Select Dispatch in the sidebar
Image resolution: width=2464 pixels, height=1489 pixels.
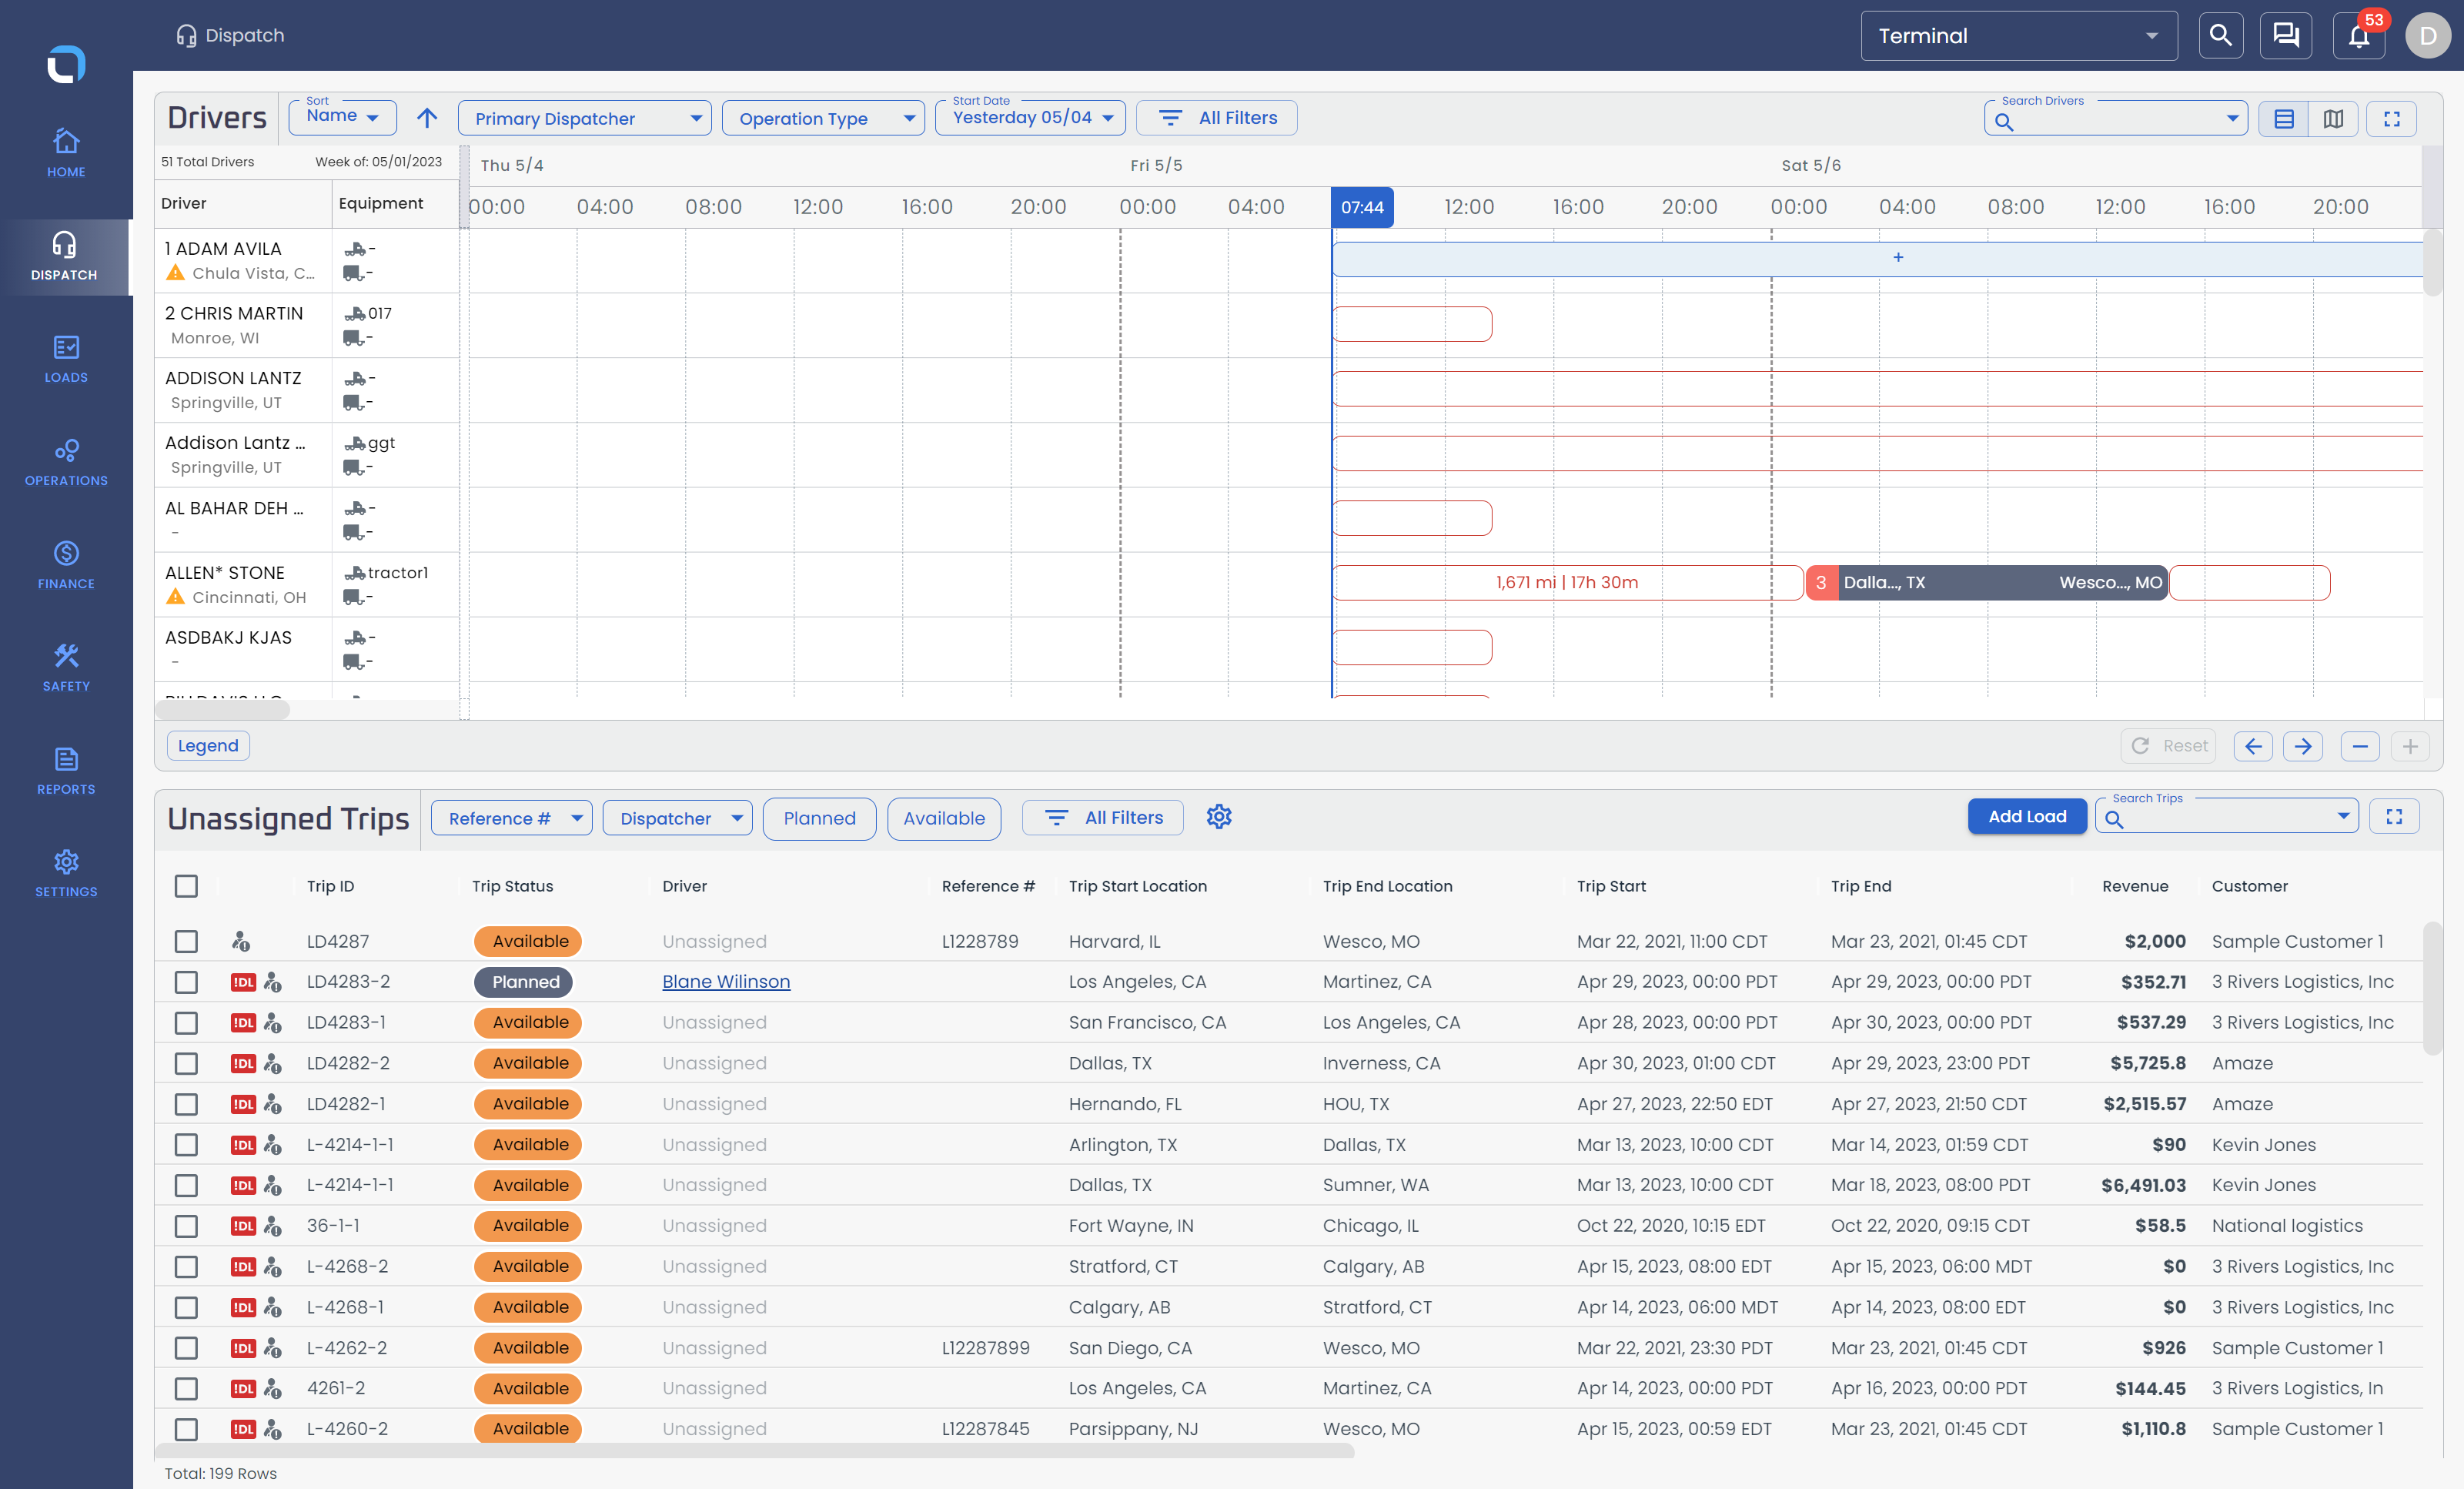(x=65, y=256)
